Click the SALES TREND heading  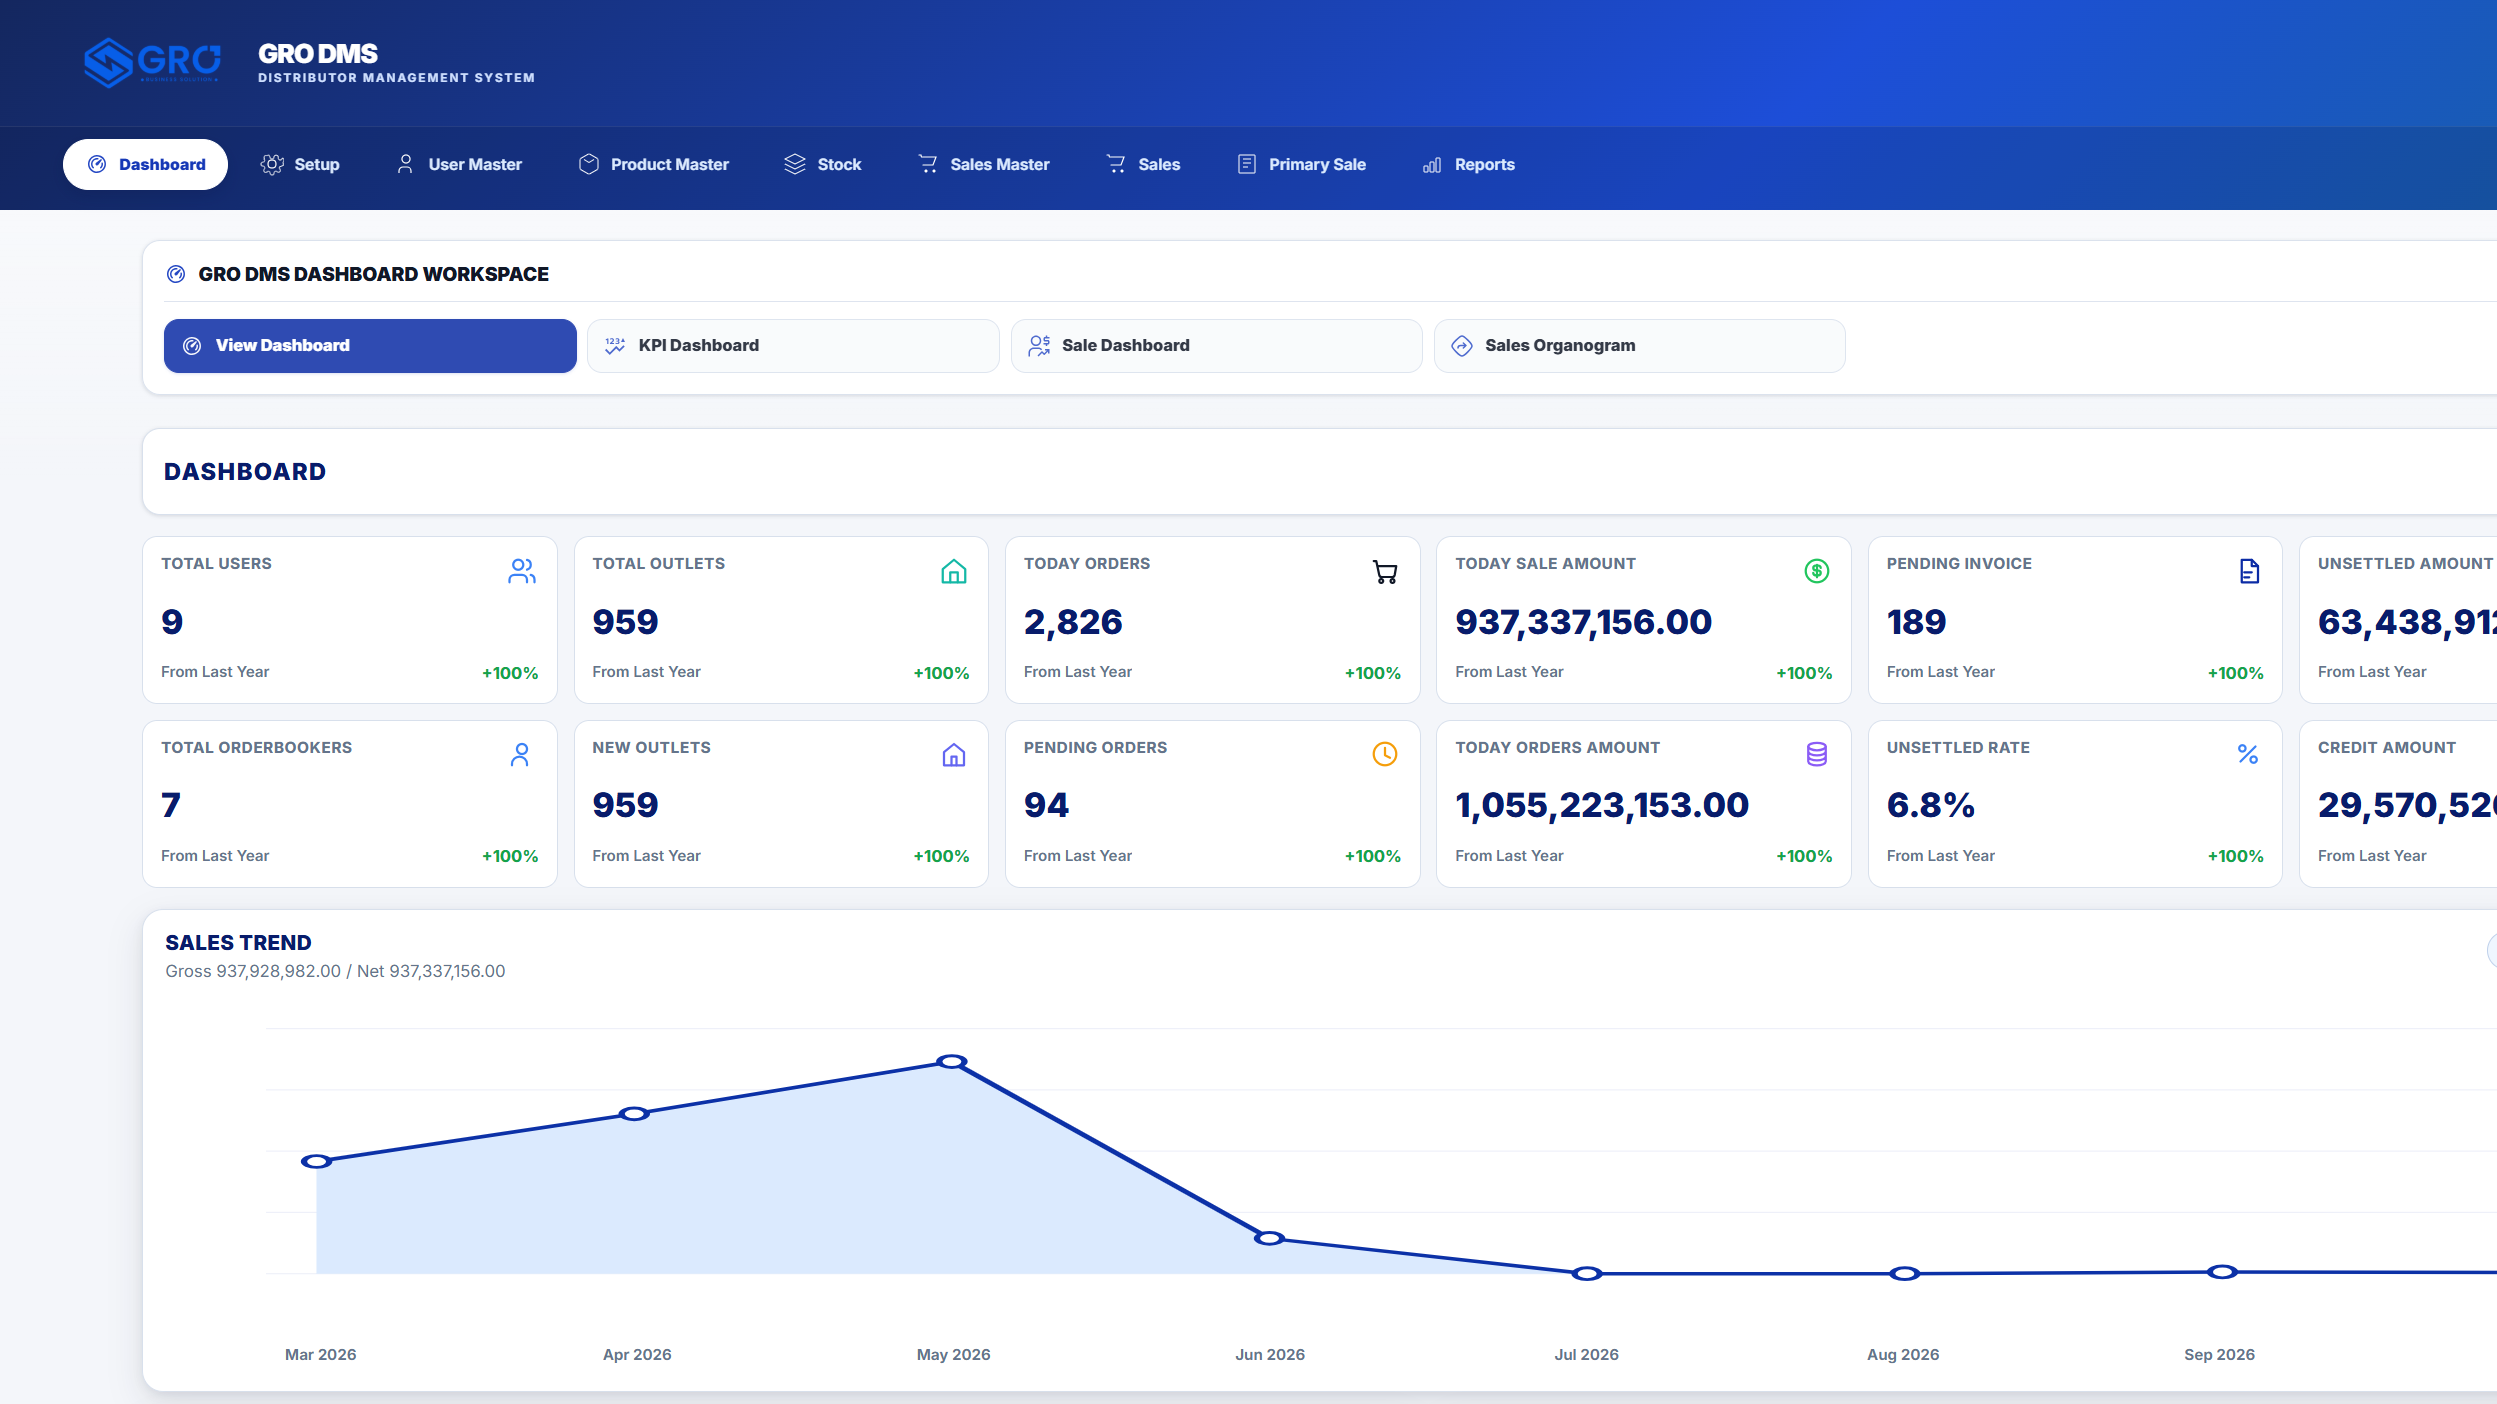tap(238, 943)
